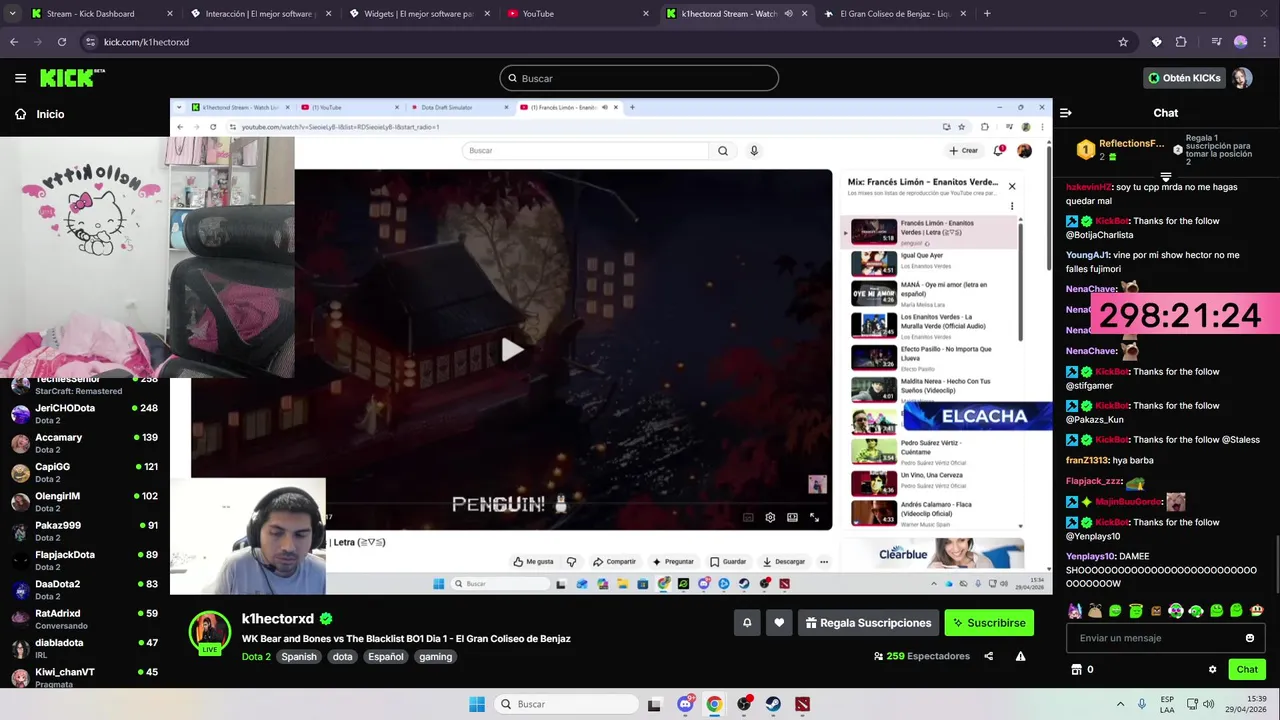Select the Español tag

coord(385,657)
